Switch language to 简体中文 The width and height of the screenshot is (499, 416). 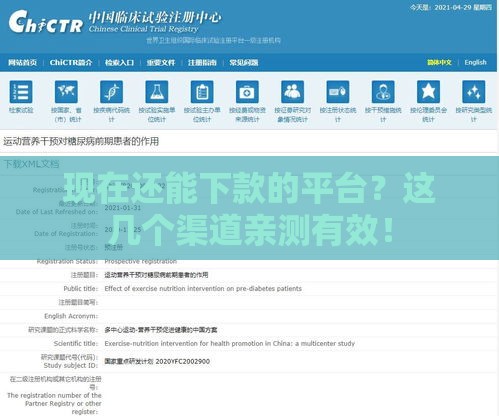pos(439,62)
